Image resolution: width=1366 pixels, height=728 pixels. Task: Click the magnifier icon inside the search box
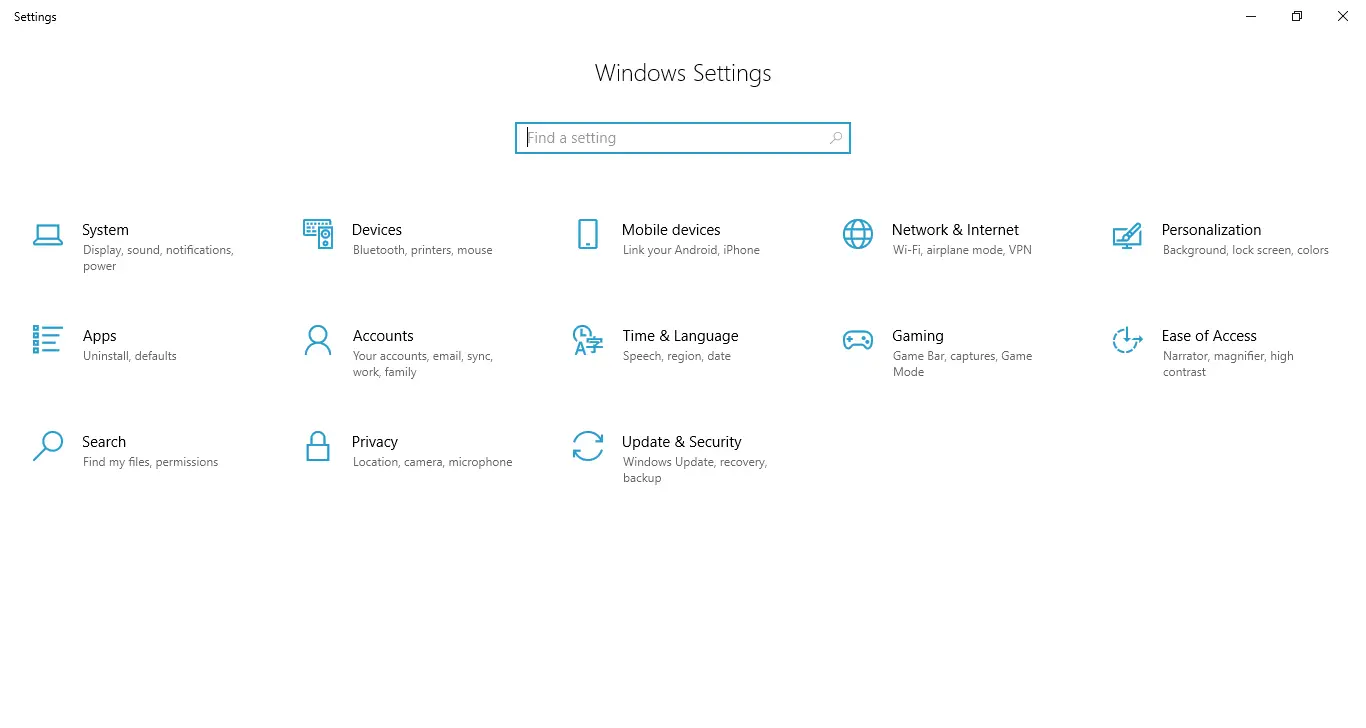836,138
